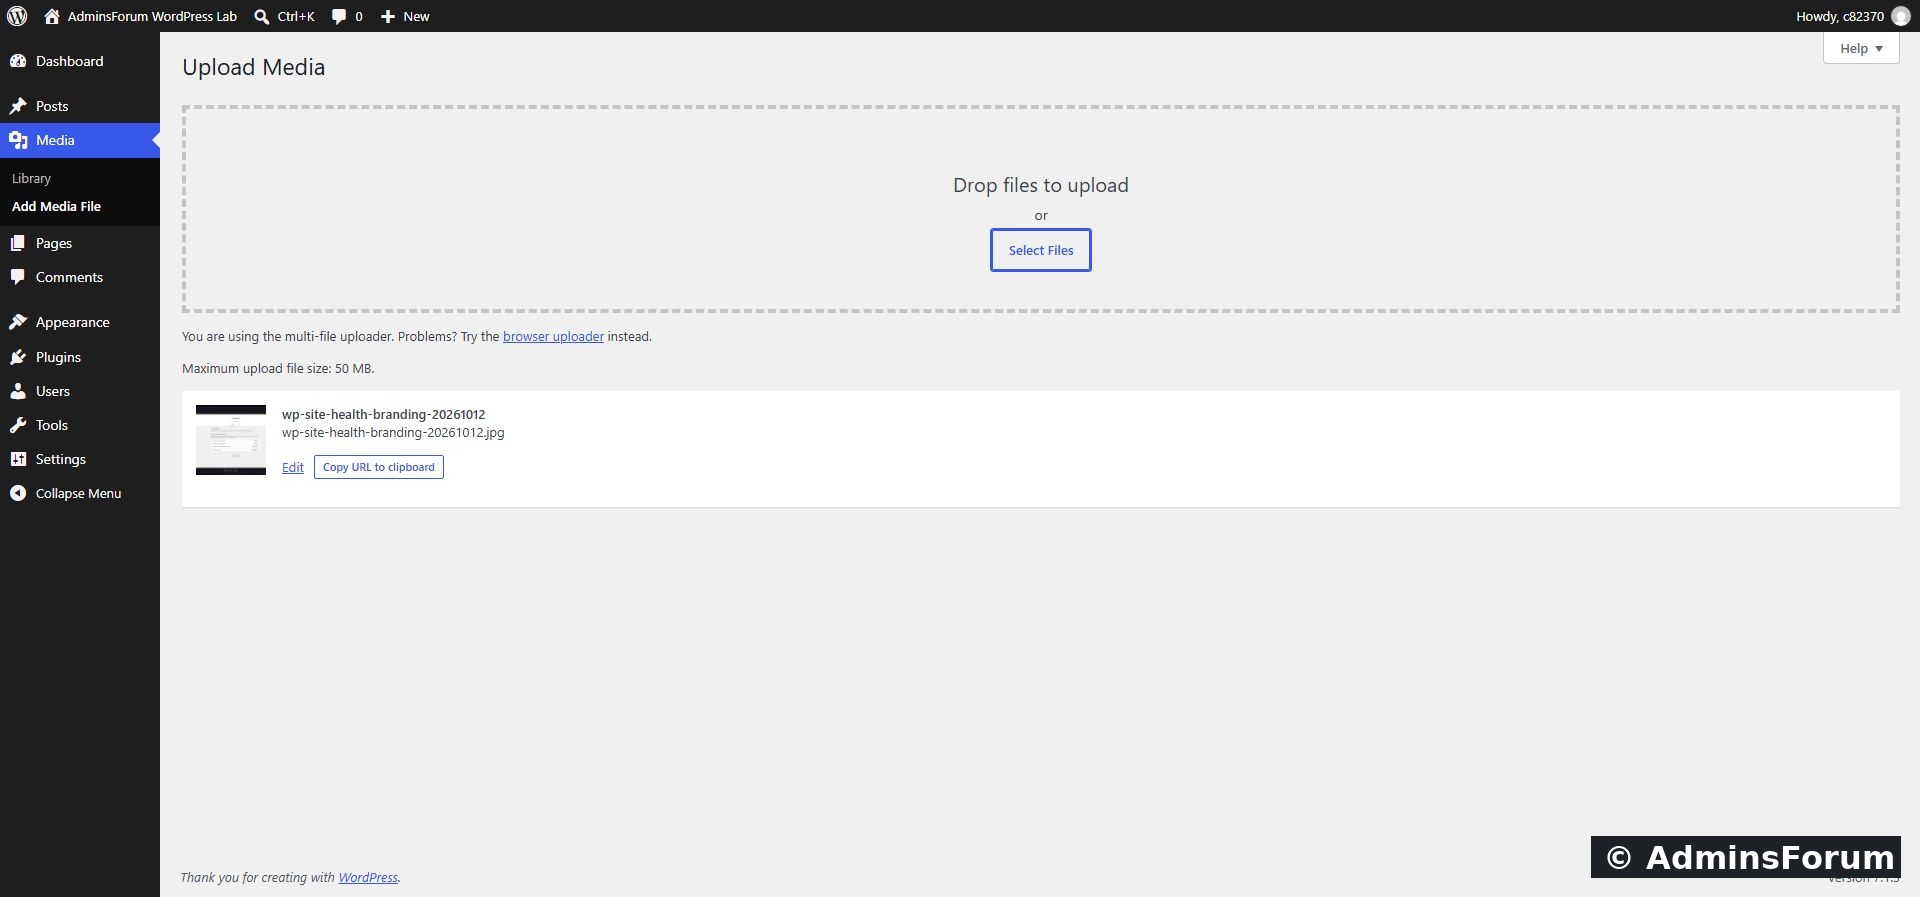Viewport: 1920px width, 897px height.
Task: Click Howdy, c82370 account text
Action: click(x=1840, y=16)
